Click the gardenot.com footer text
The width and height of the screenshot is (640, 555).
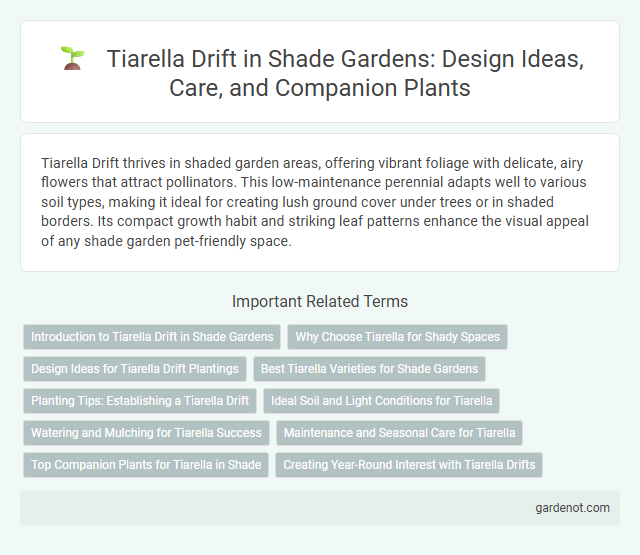click(x=572, y=508)
